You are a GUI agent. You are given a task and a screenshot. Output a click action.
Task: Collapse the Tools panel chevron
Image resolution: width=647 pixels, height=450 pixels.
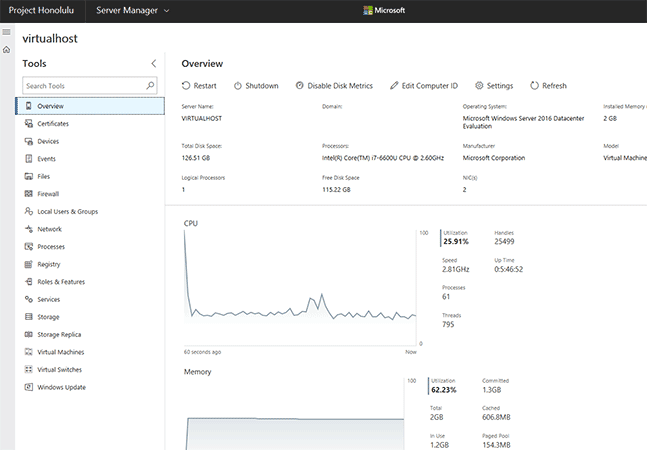tap(153, 63)
